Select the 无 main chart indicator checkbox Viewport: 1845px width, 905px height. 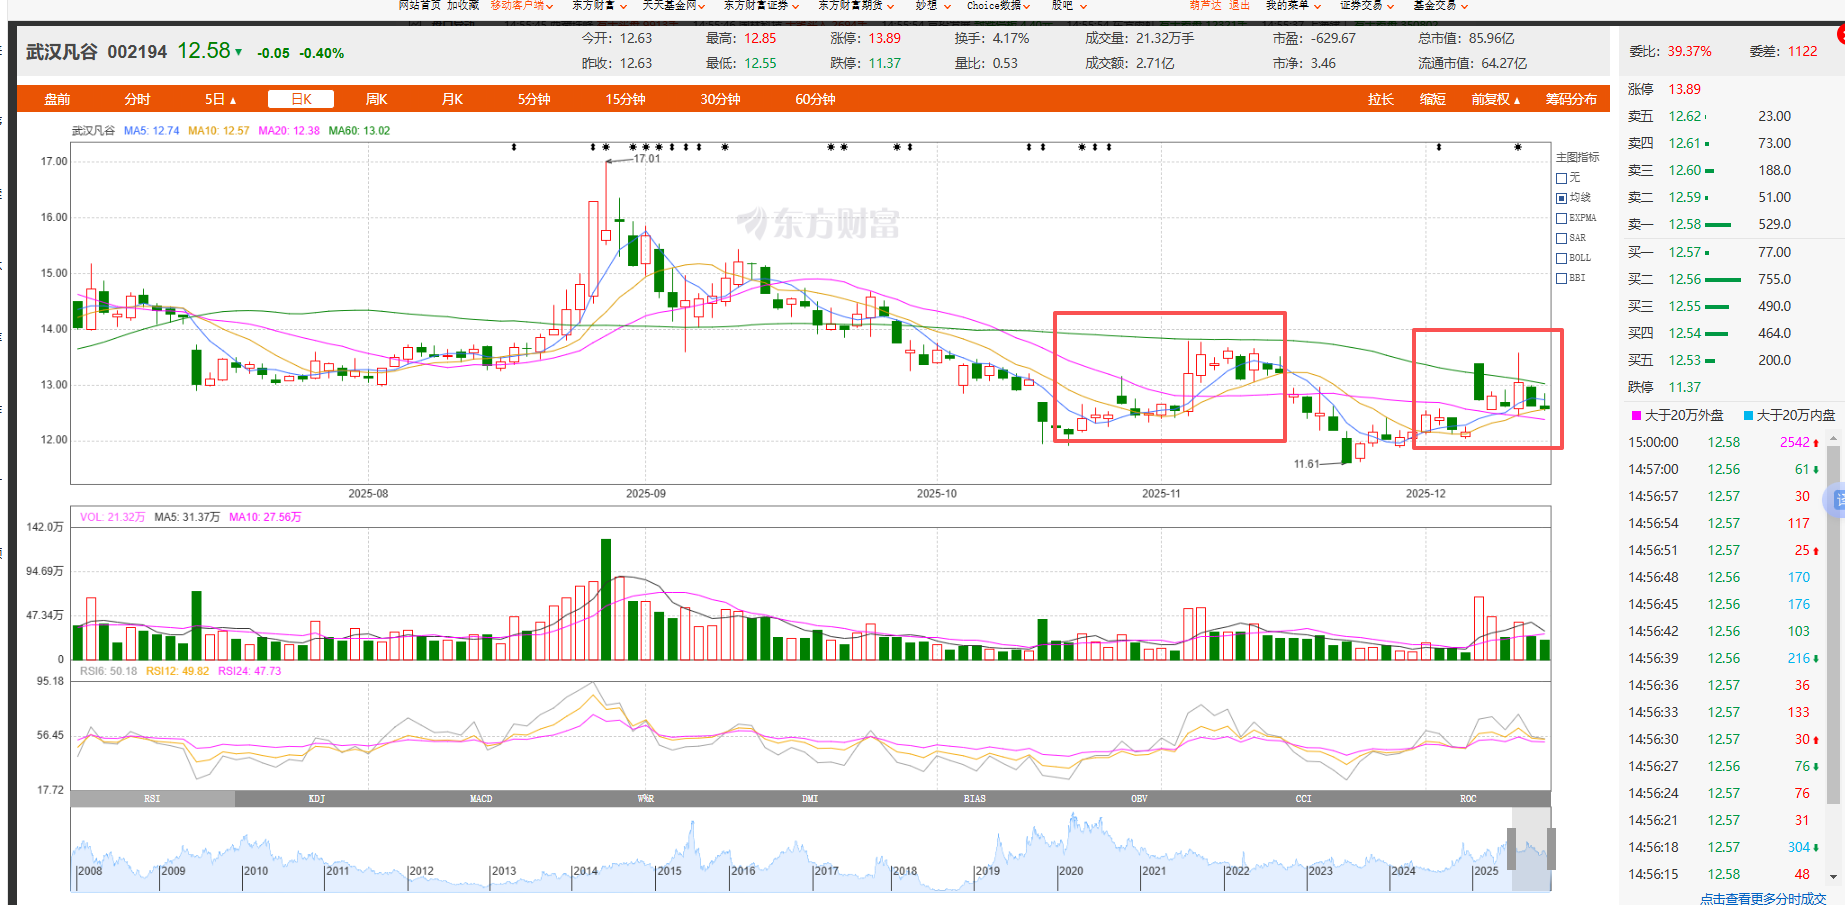[x=1561, y=178]
